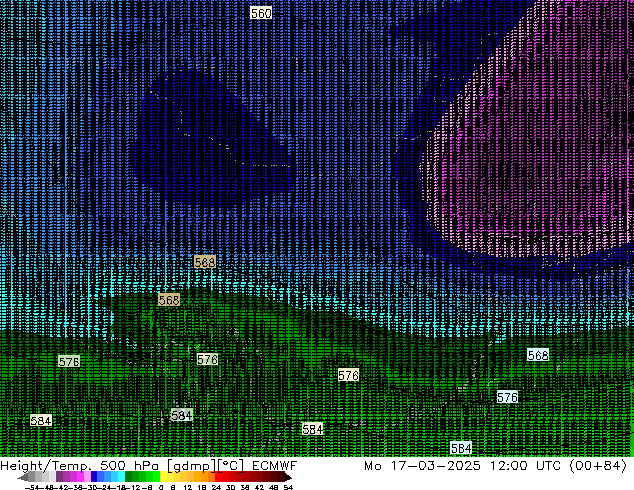Click the gray left arrow end of legend
Viewport: 634px width, 490px height.
[22, 477]
